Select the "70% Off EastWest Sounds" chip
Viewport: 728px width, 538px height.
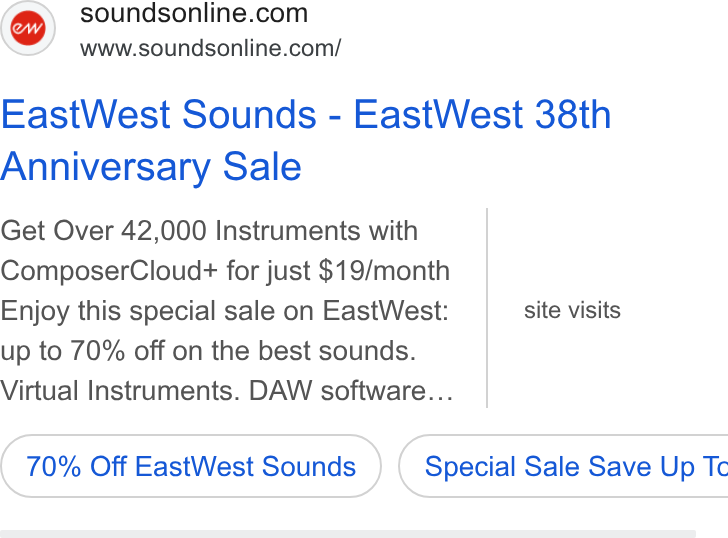click(191, 466)
